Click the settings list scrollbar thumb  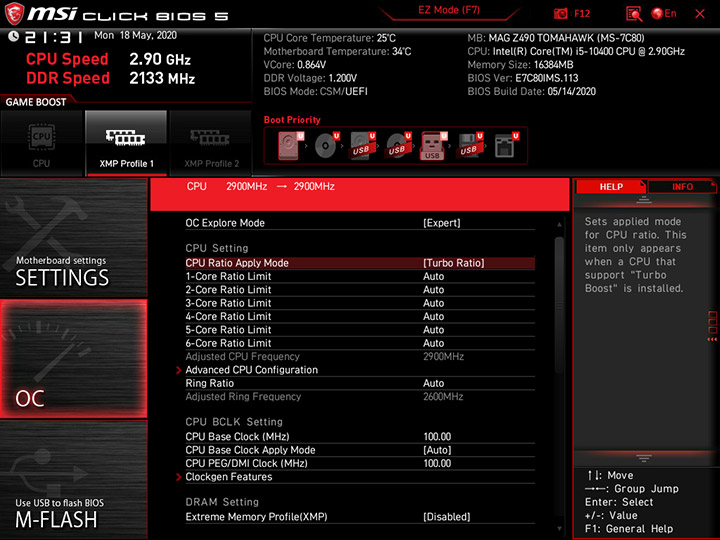(559, 305)
